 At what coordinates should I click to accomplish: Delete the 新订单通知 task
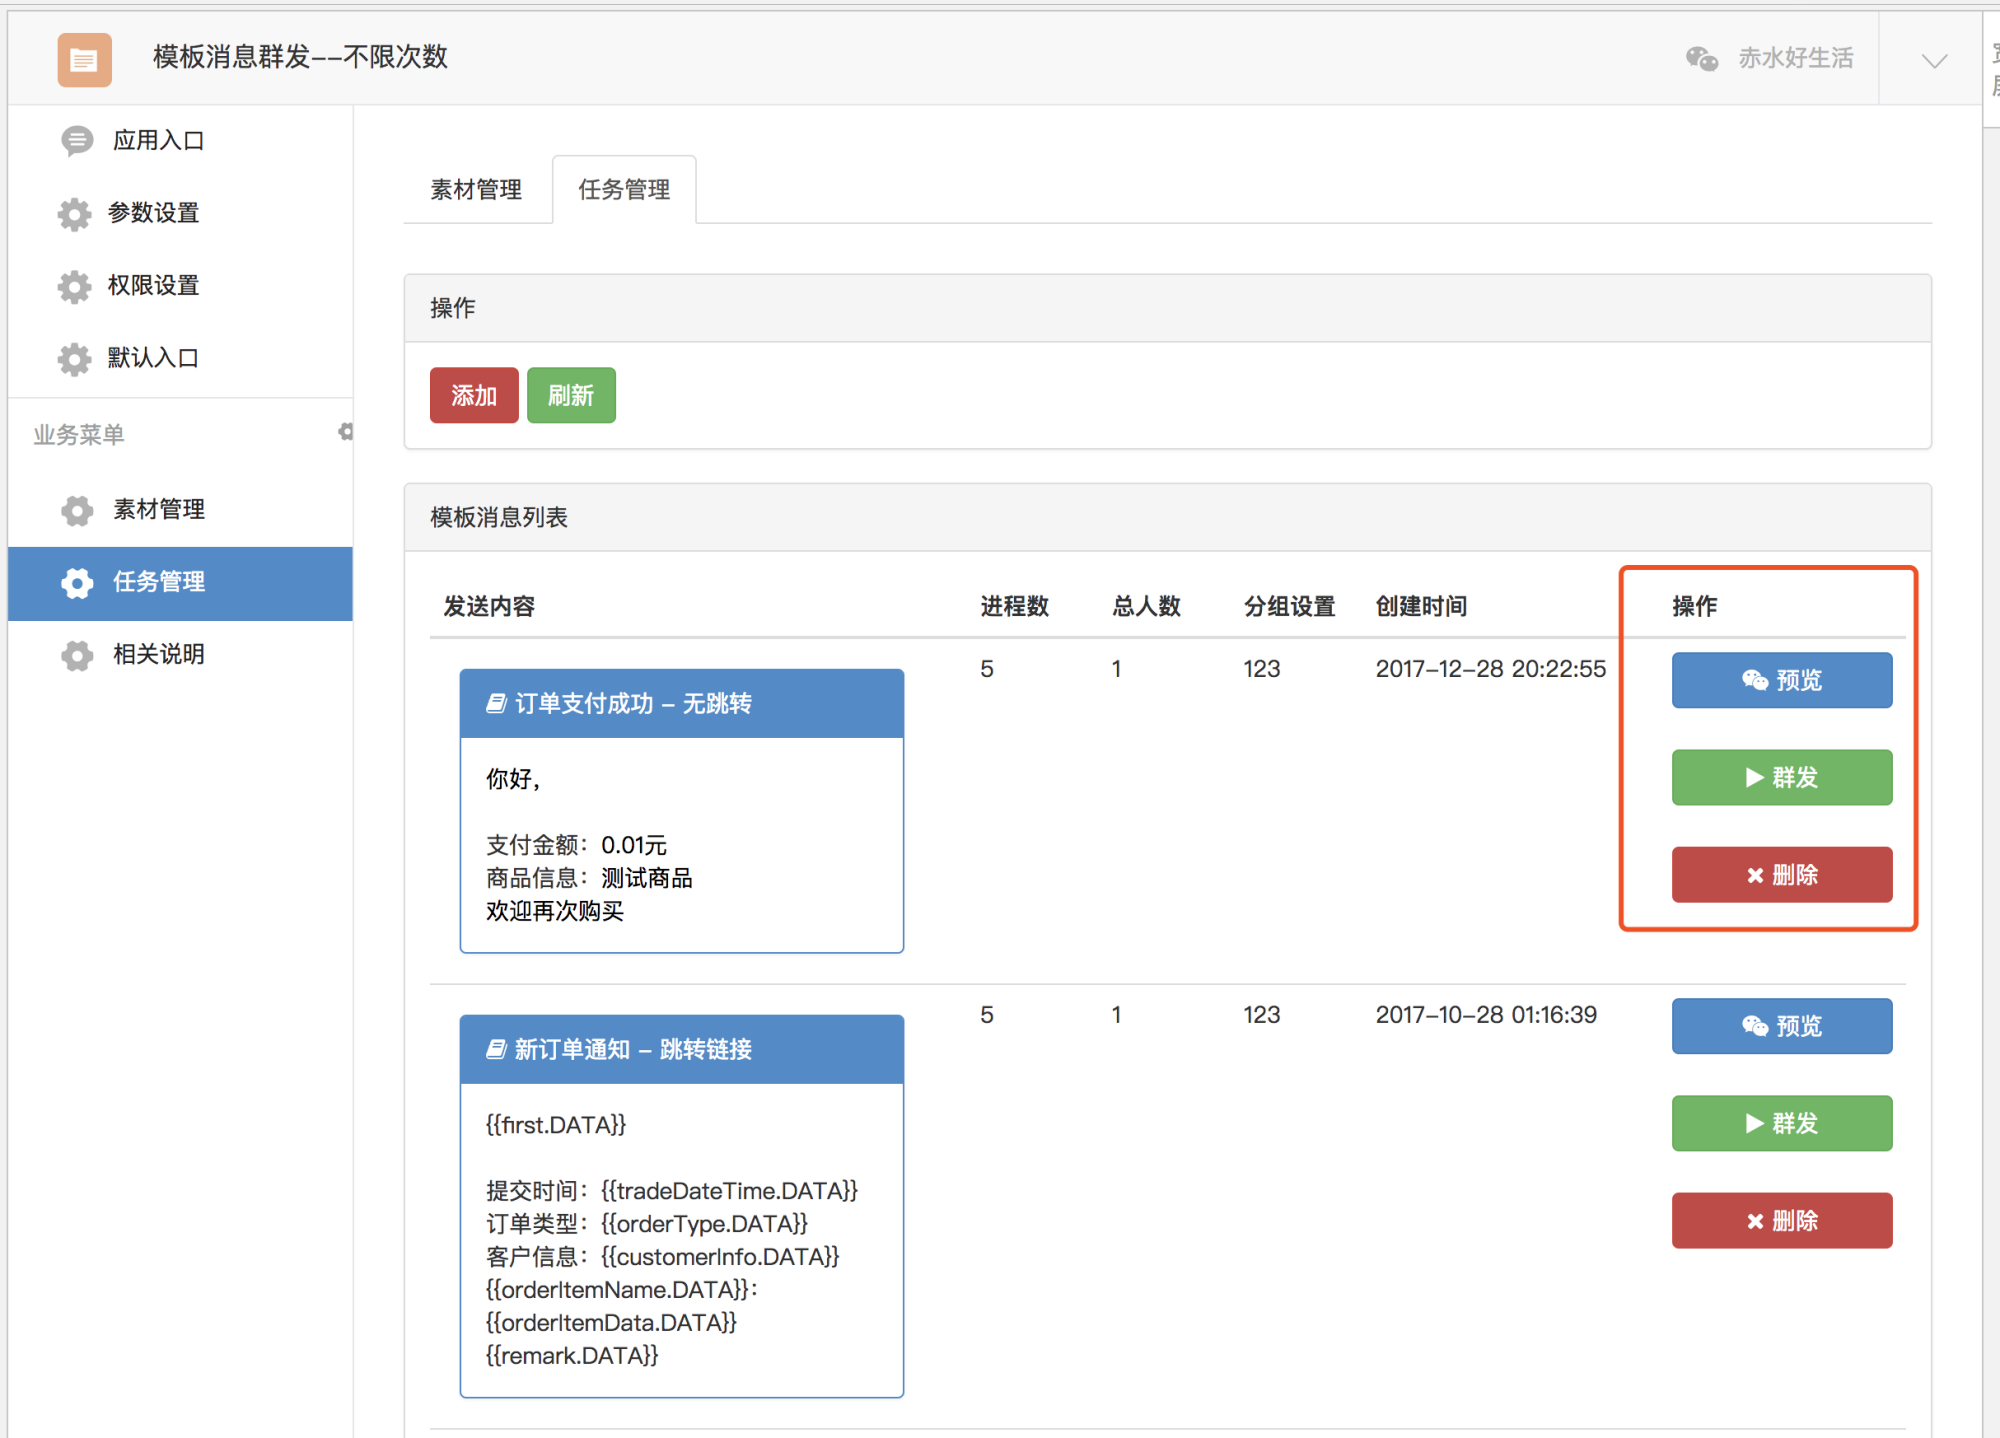click(1782, 1220)
